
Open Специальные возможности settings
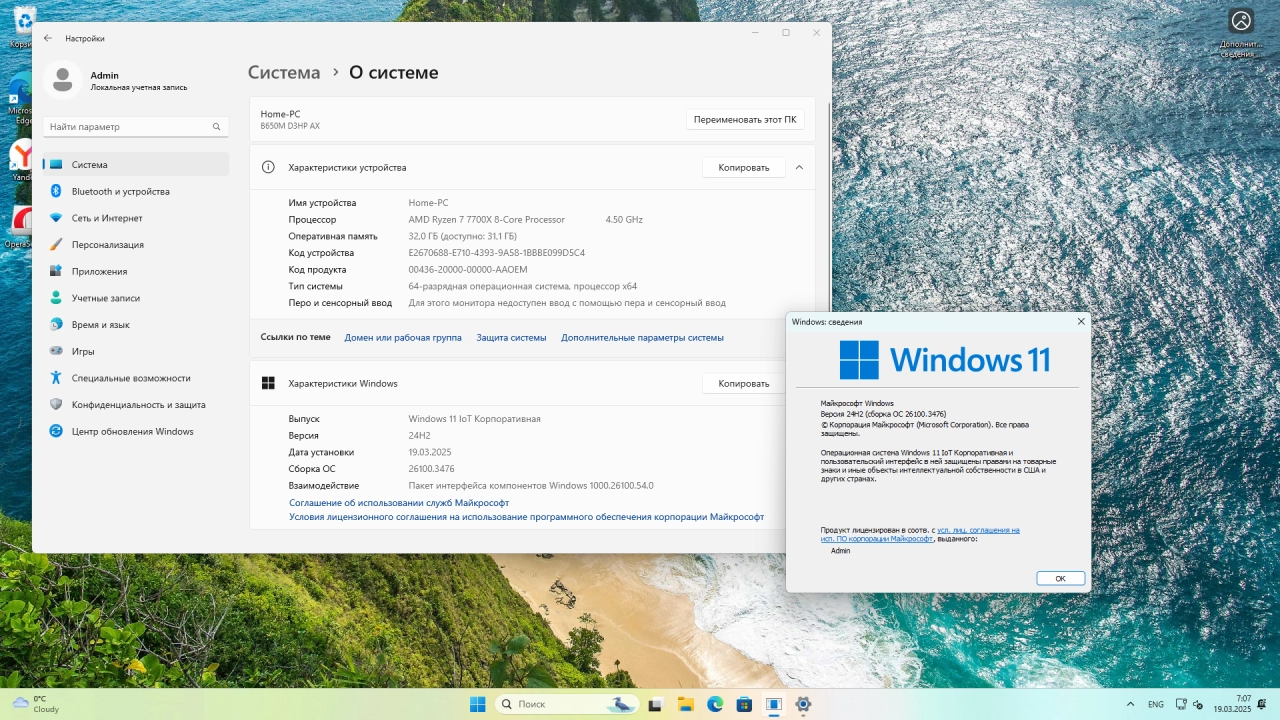click(136, 378)
